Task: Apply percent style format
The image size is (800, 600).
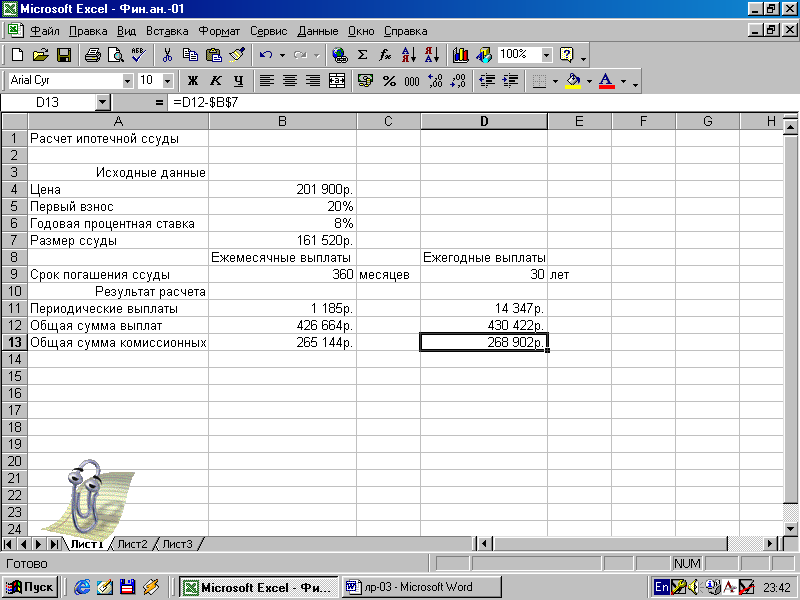Action: [389, 81]
